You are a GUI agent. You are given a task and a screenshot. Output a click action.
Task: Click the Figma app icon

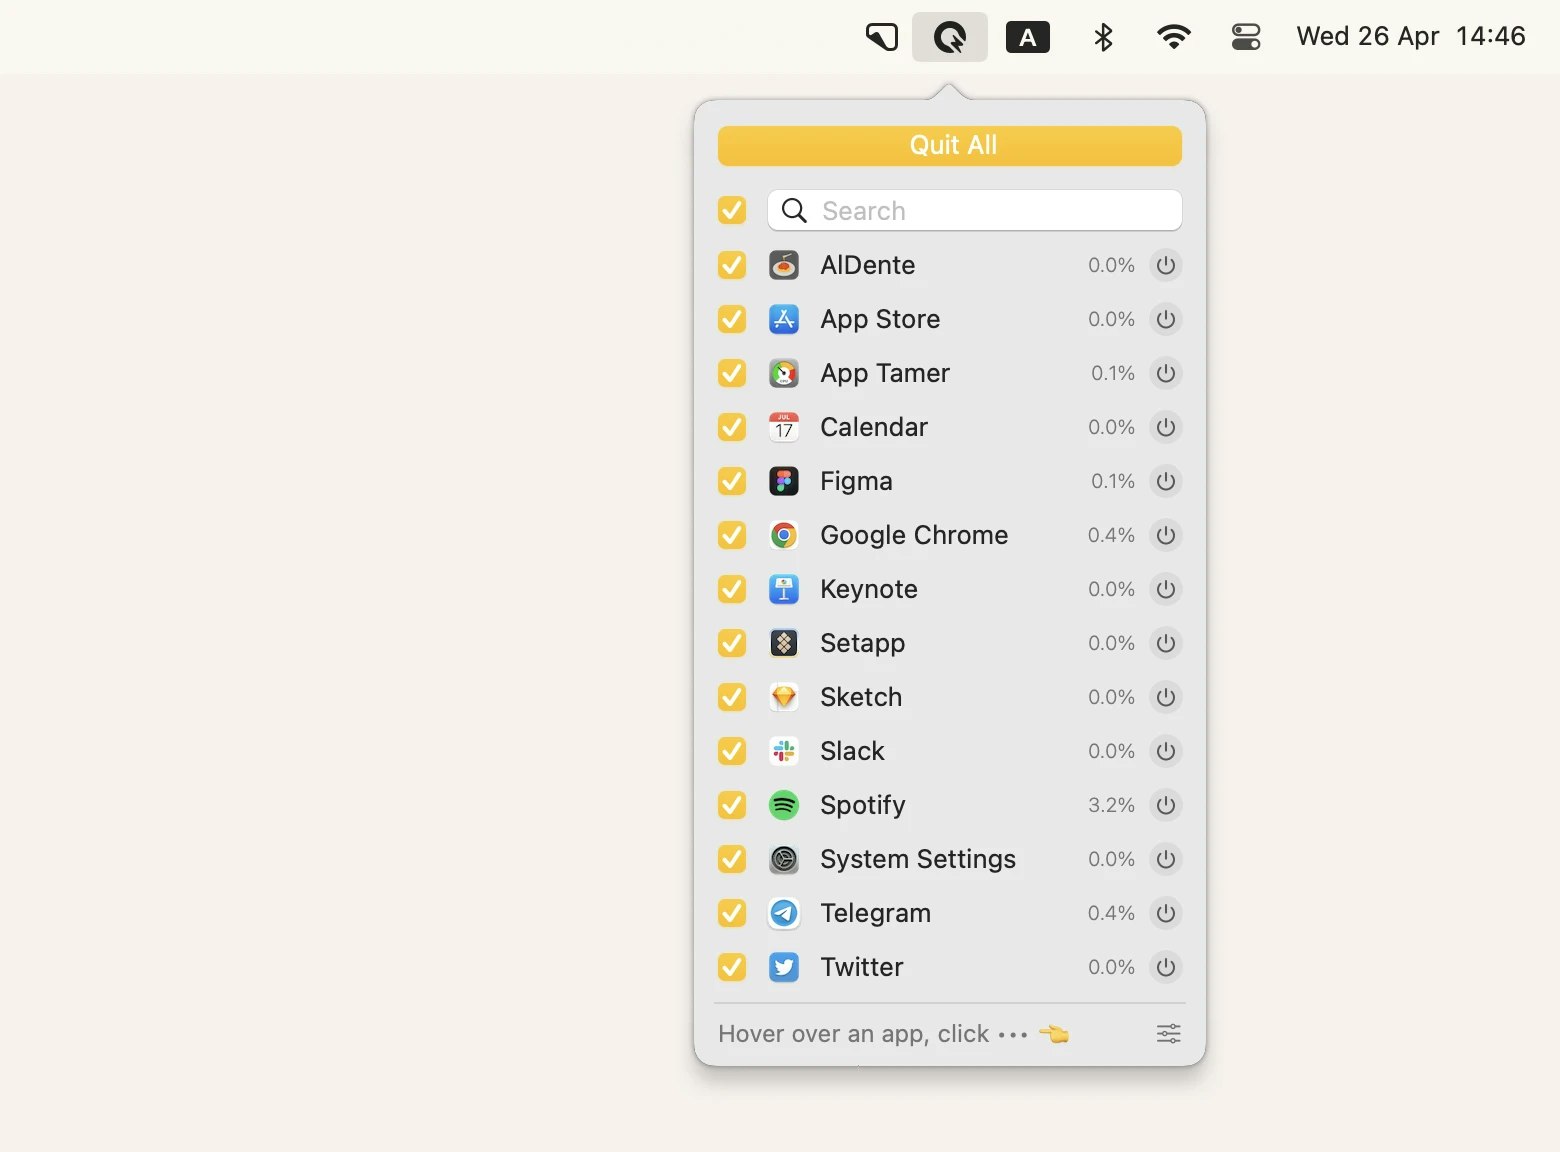click(x=784, y=481)
